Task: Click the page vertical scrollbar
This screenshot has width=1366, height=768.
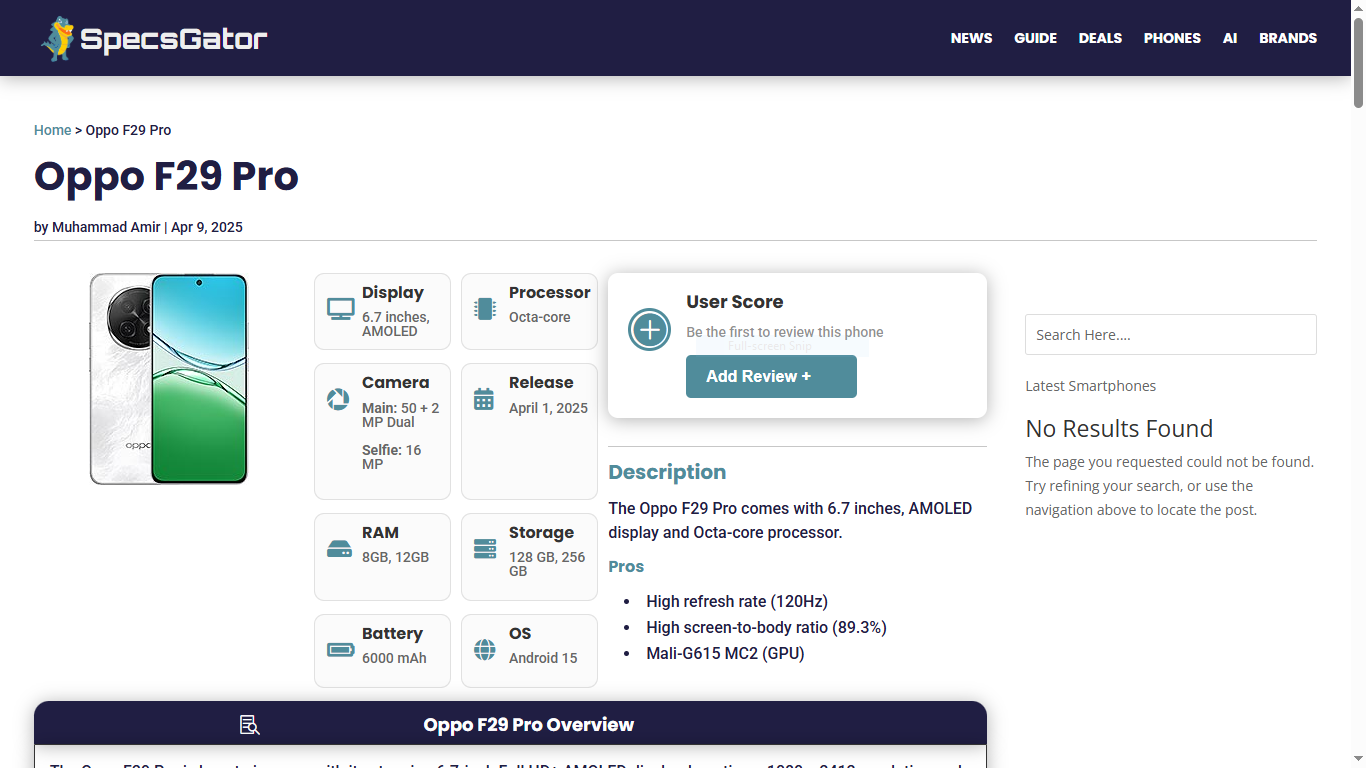Action: click(x=1358, y=400)
